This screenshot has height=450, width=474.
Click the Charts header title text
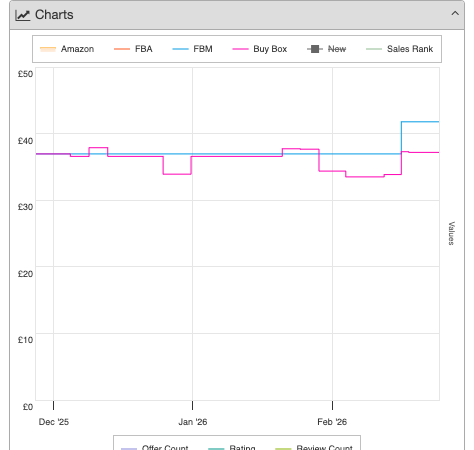[54, 15]
